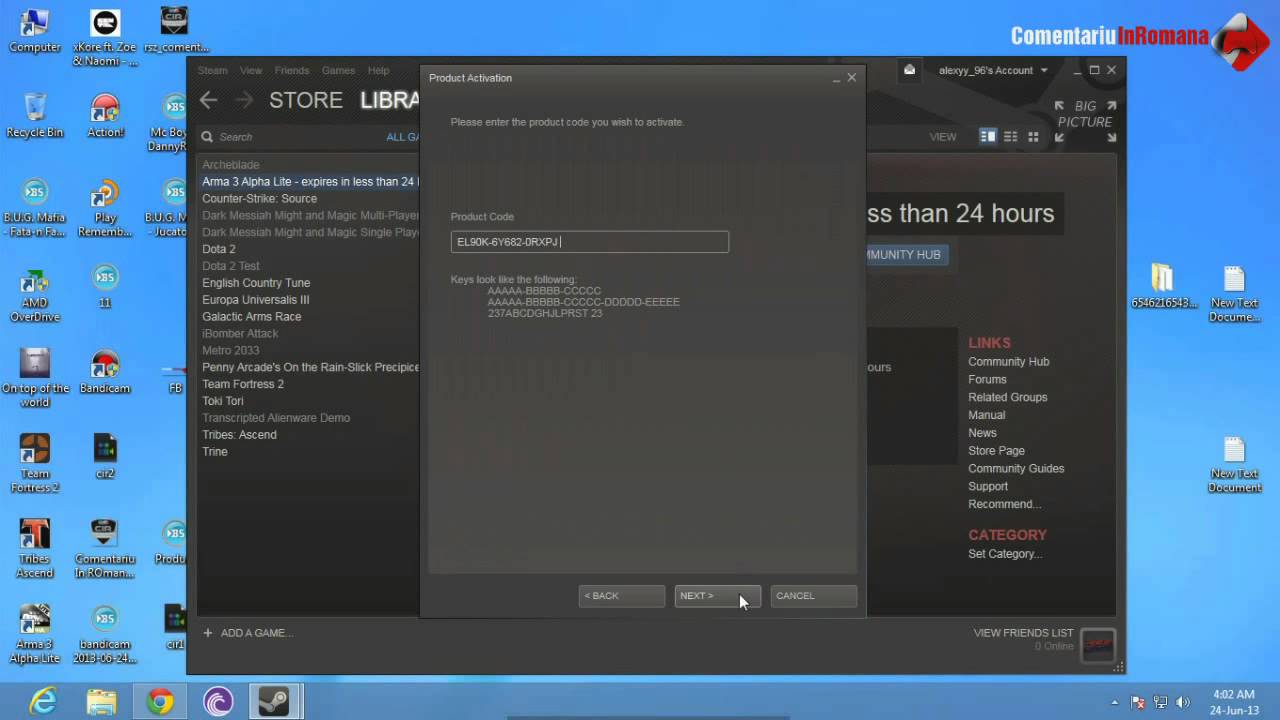Show hidden system tray icons
Image resolution: width=1280 pixels, height=720 pixels.
click(1114, 702)
